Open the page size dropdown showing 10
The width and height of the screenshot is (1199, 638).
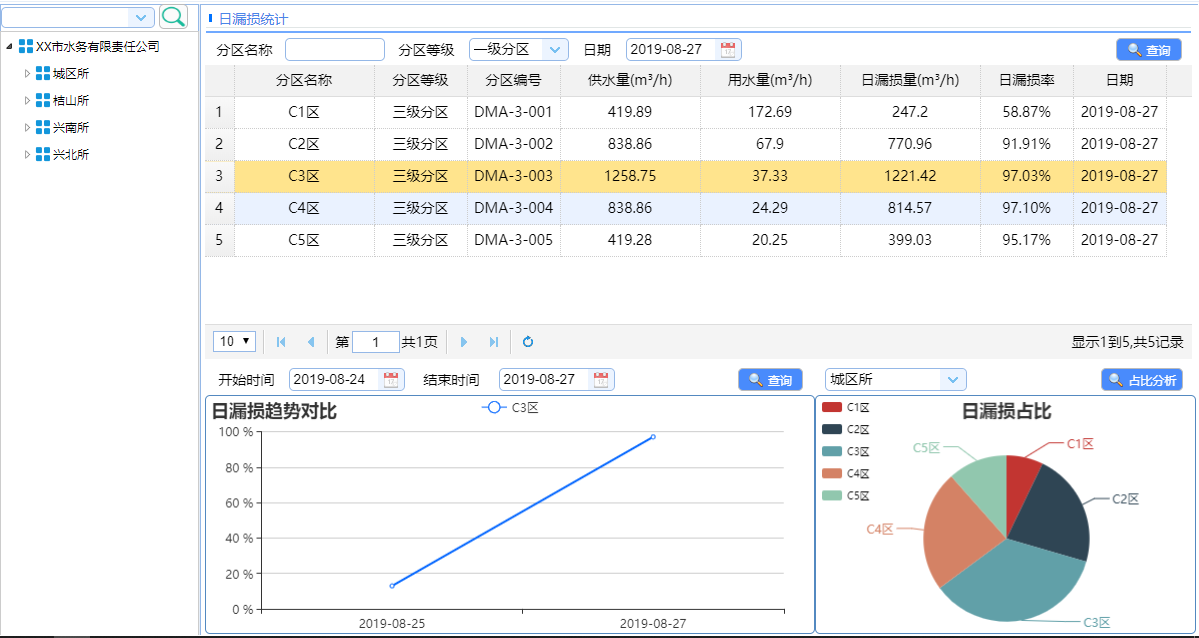234,342
